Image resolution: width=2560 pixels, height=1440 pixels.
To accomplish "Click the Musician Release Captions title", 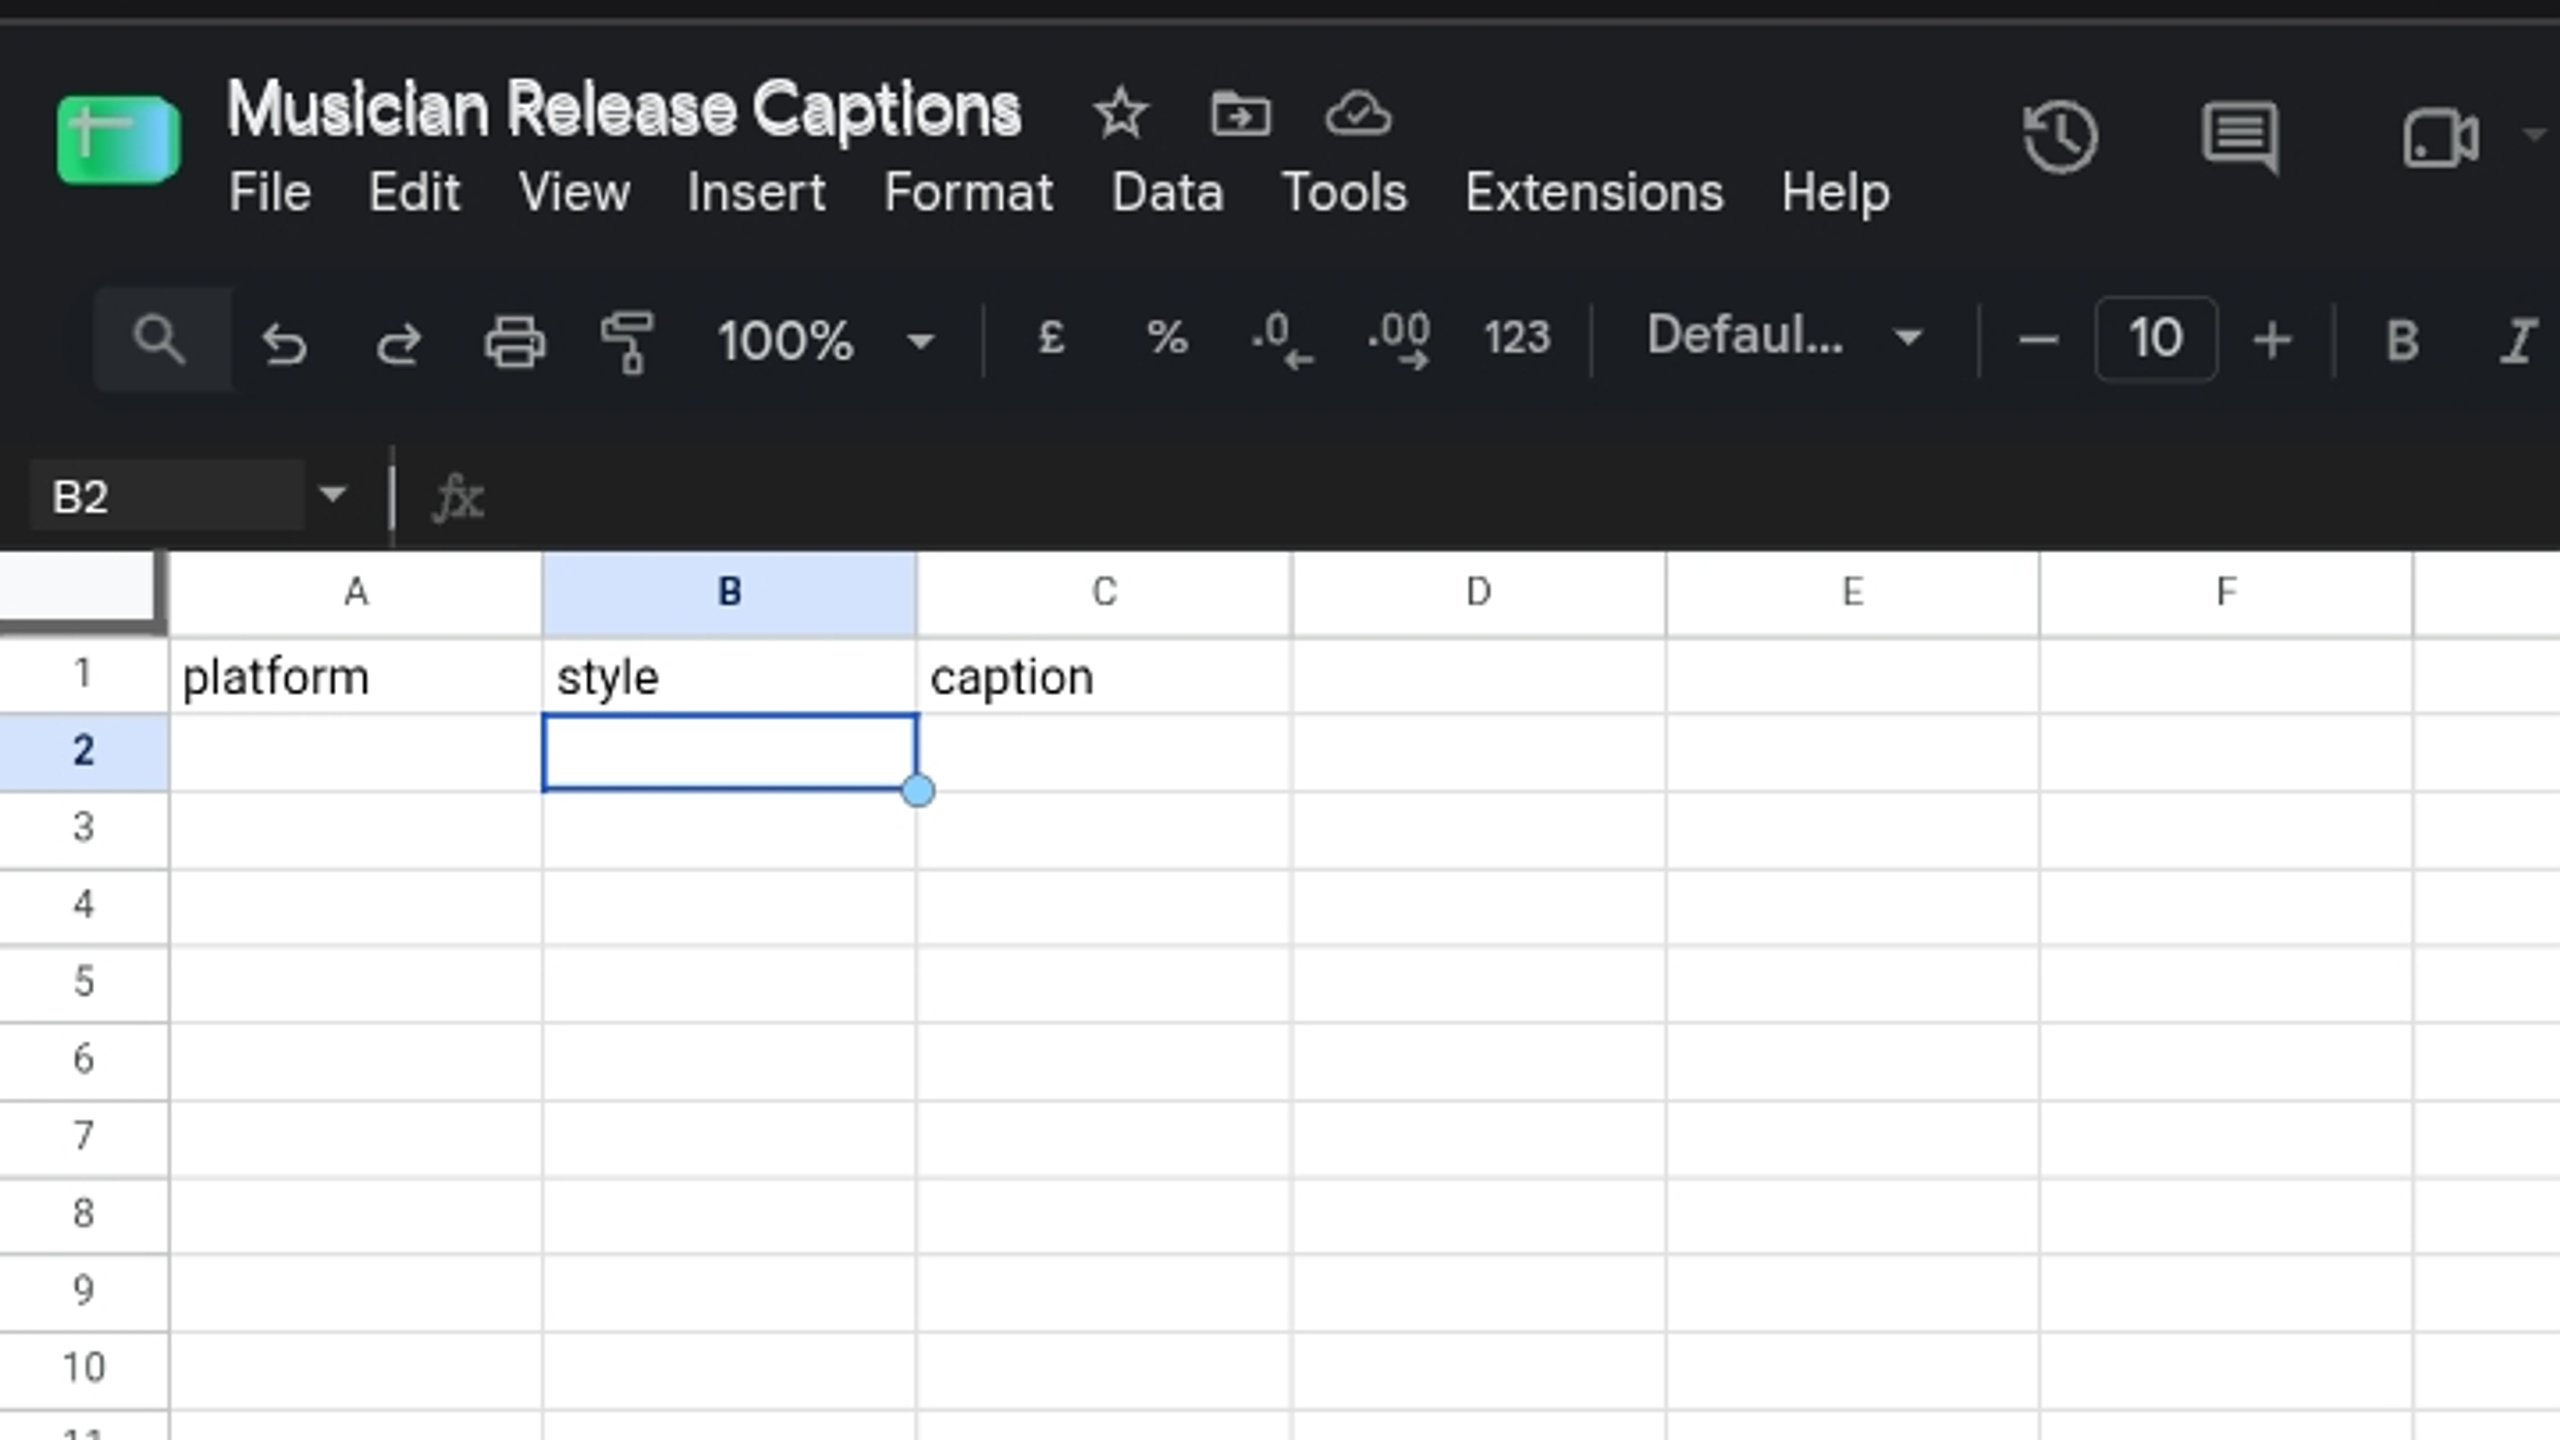I will point(623,110).
